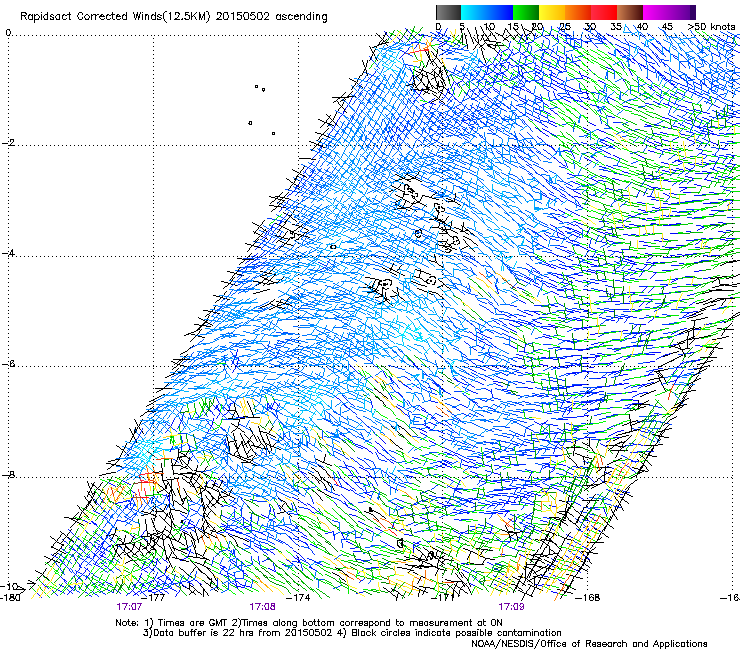Click the 'Note: 1) Times are GMT' text line
The height and width of the screenshot is (650, 740).
pyautogui.click(x=309, y=623)
